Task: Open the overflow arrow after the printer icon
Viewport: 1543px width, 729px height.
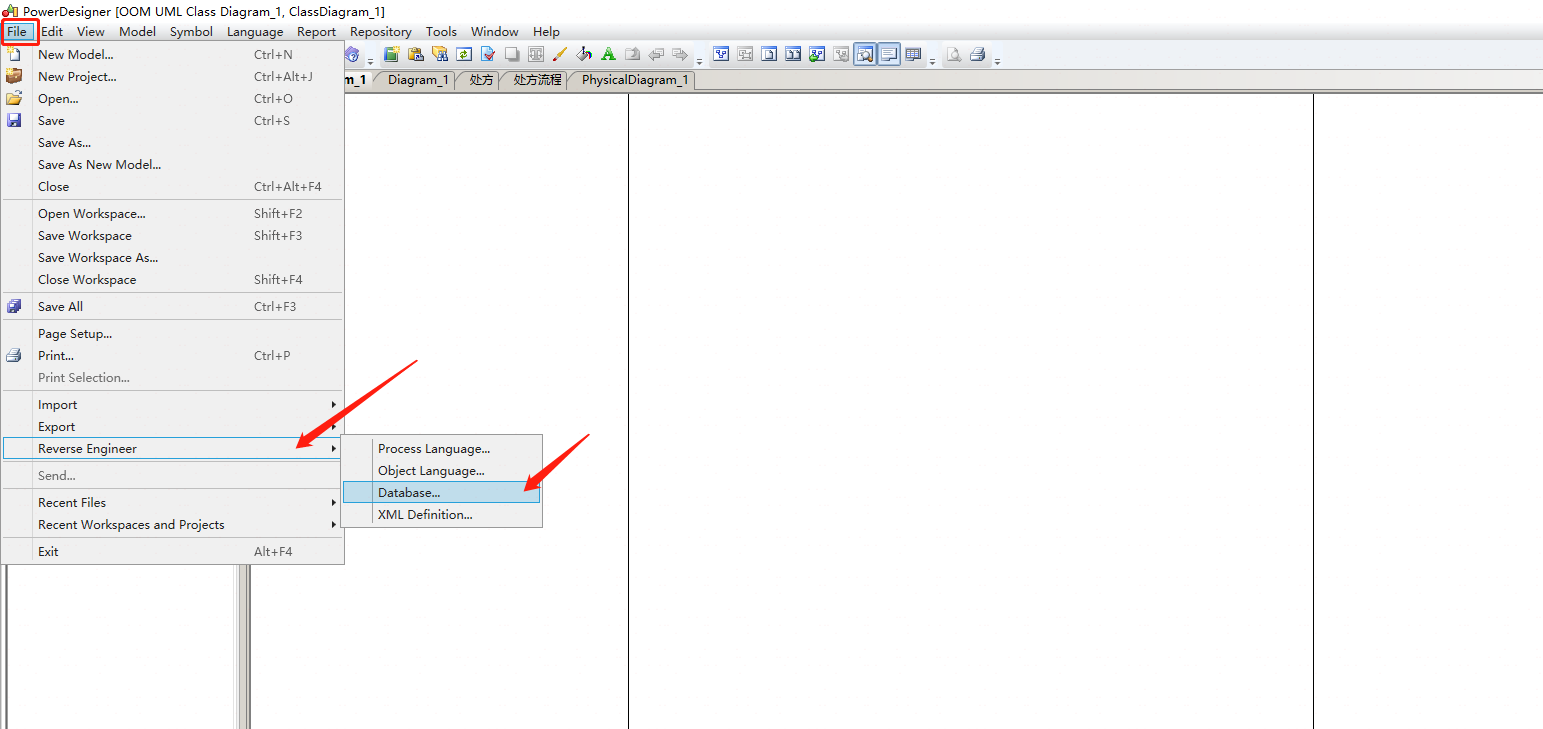Action: click(997, 61)
